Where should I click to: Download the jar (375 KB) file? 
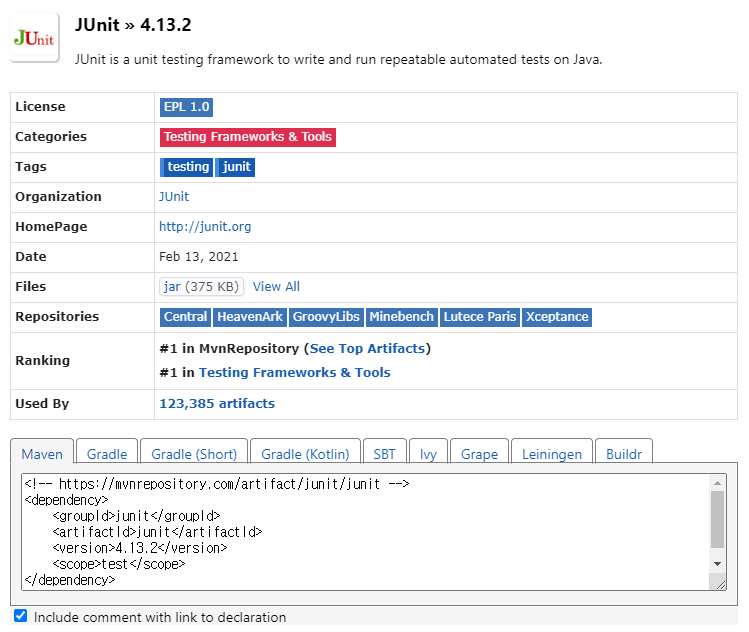(201, 287)
